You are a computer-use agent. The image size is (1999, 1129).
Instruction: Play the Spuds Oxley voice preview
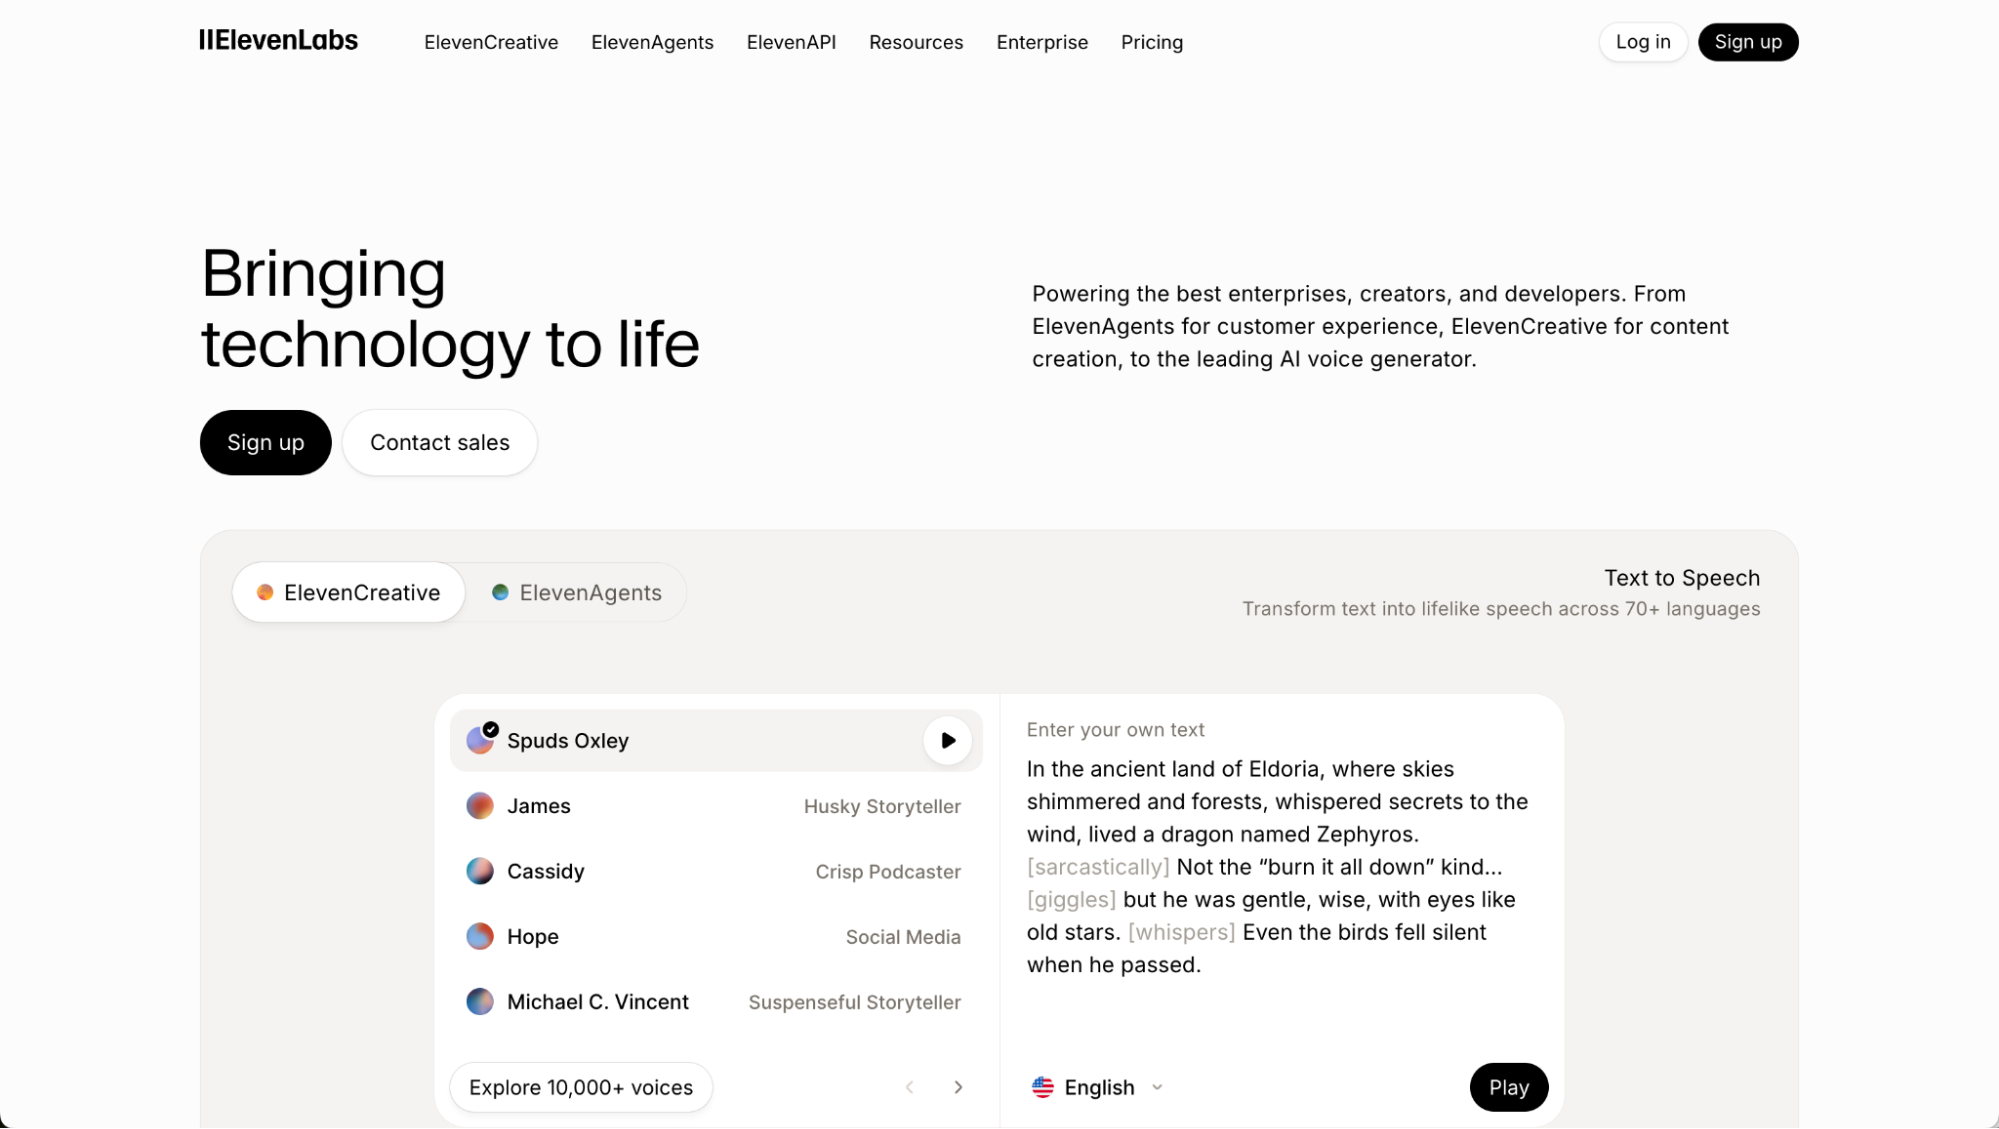pos(947,741)
